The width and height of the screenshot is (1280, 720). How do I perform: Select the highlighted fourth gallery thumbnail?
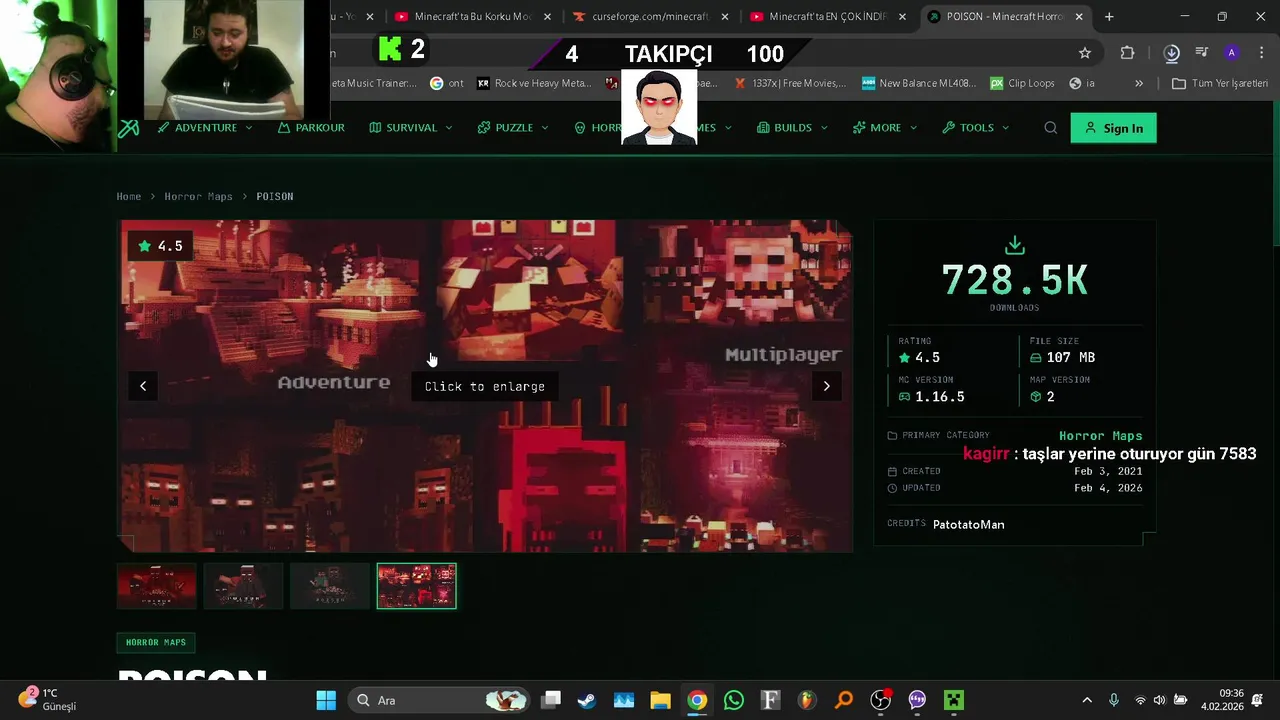(x=416, y=586)
